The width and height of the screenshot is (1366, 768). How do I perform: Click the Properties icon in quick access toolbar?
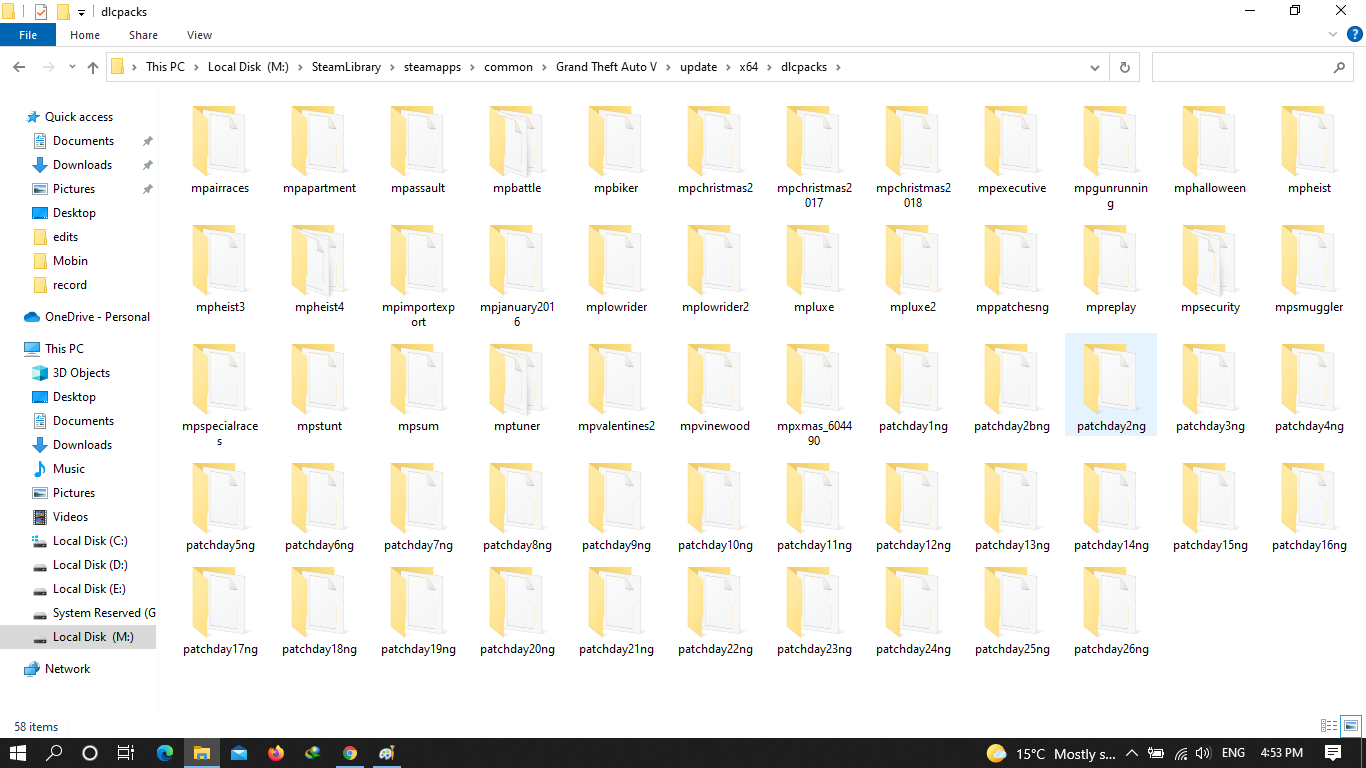(x=41, y=12)
